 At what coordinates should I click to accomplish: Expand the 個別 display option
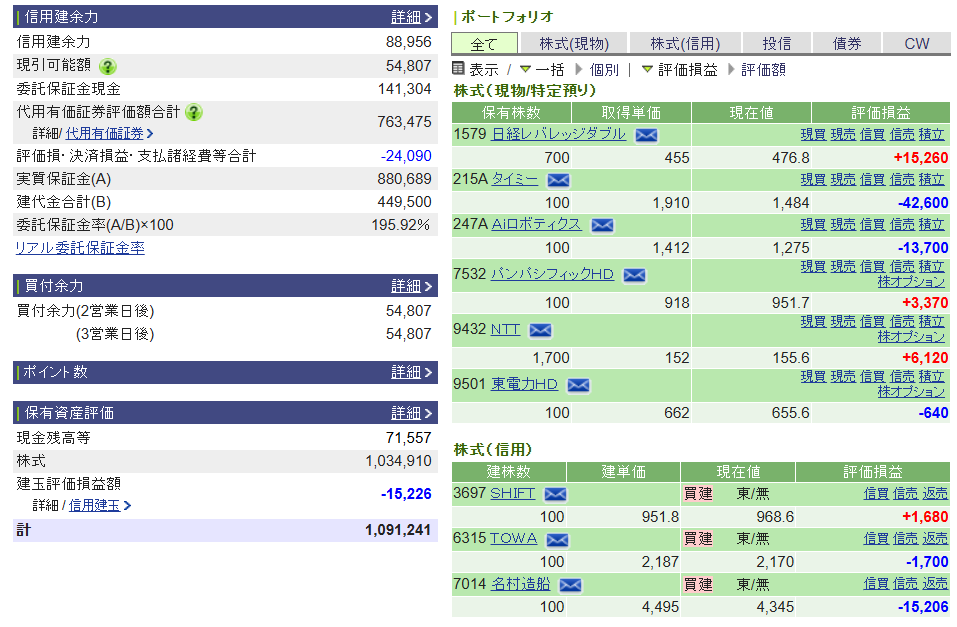596,70
